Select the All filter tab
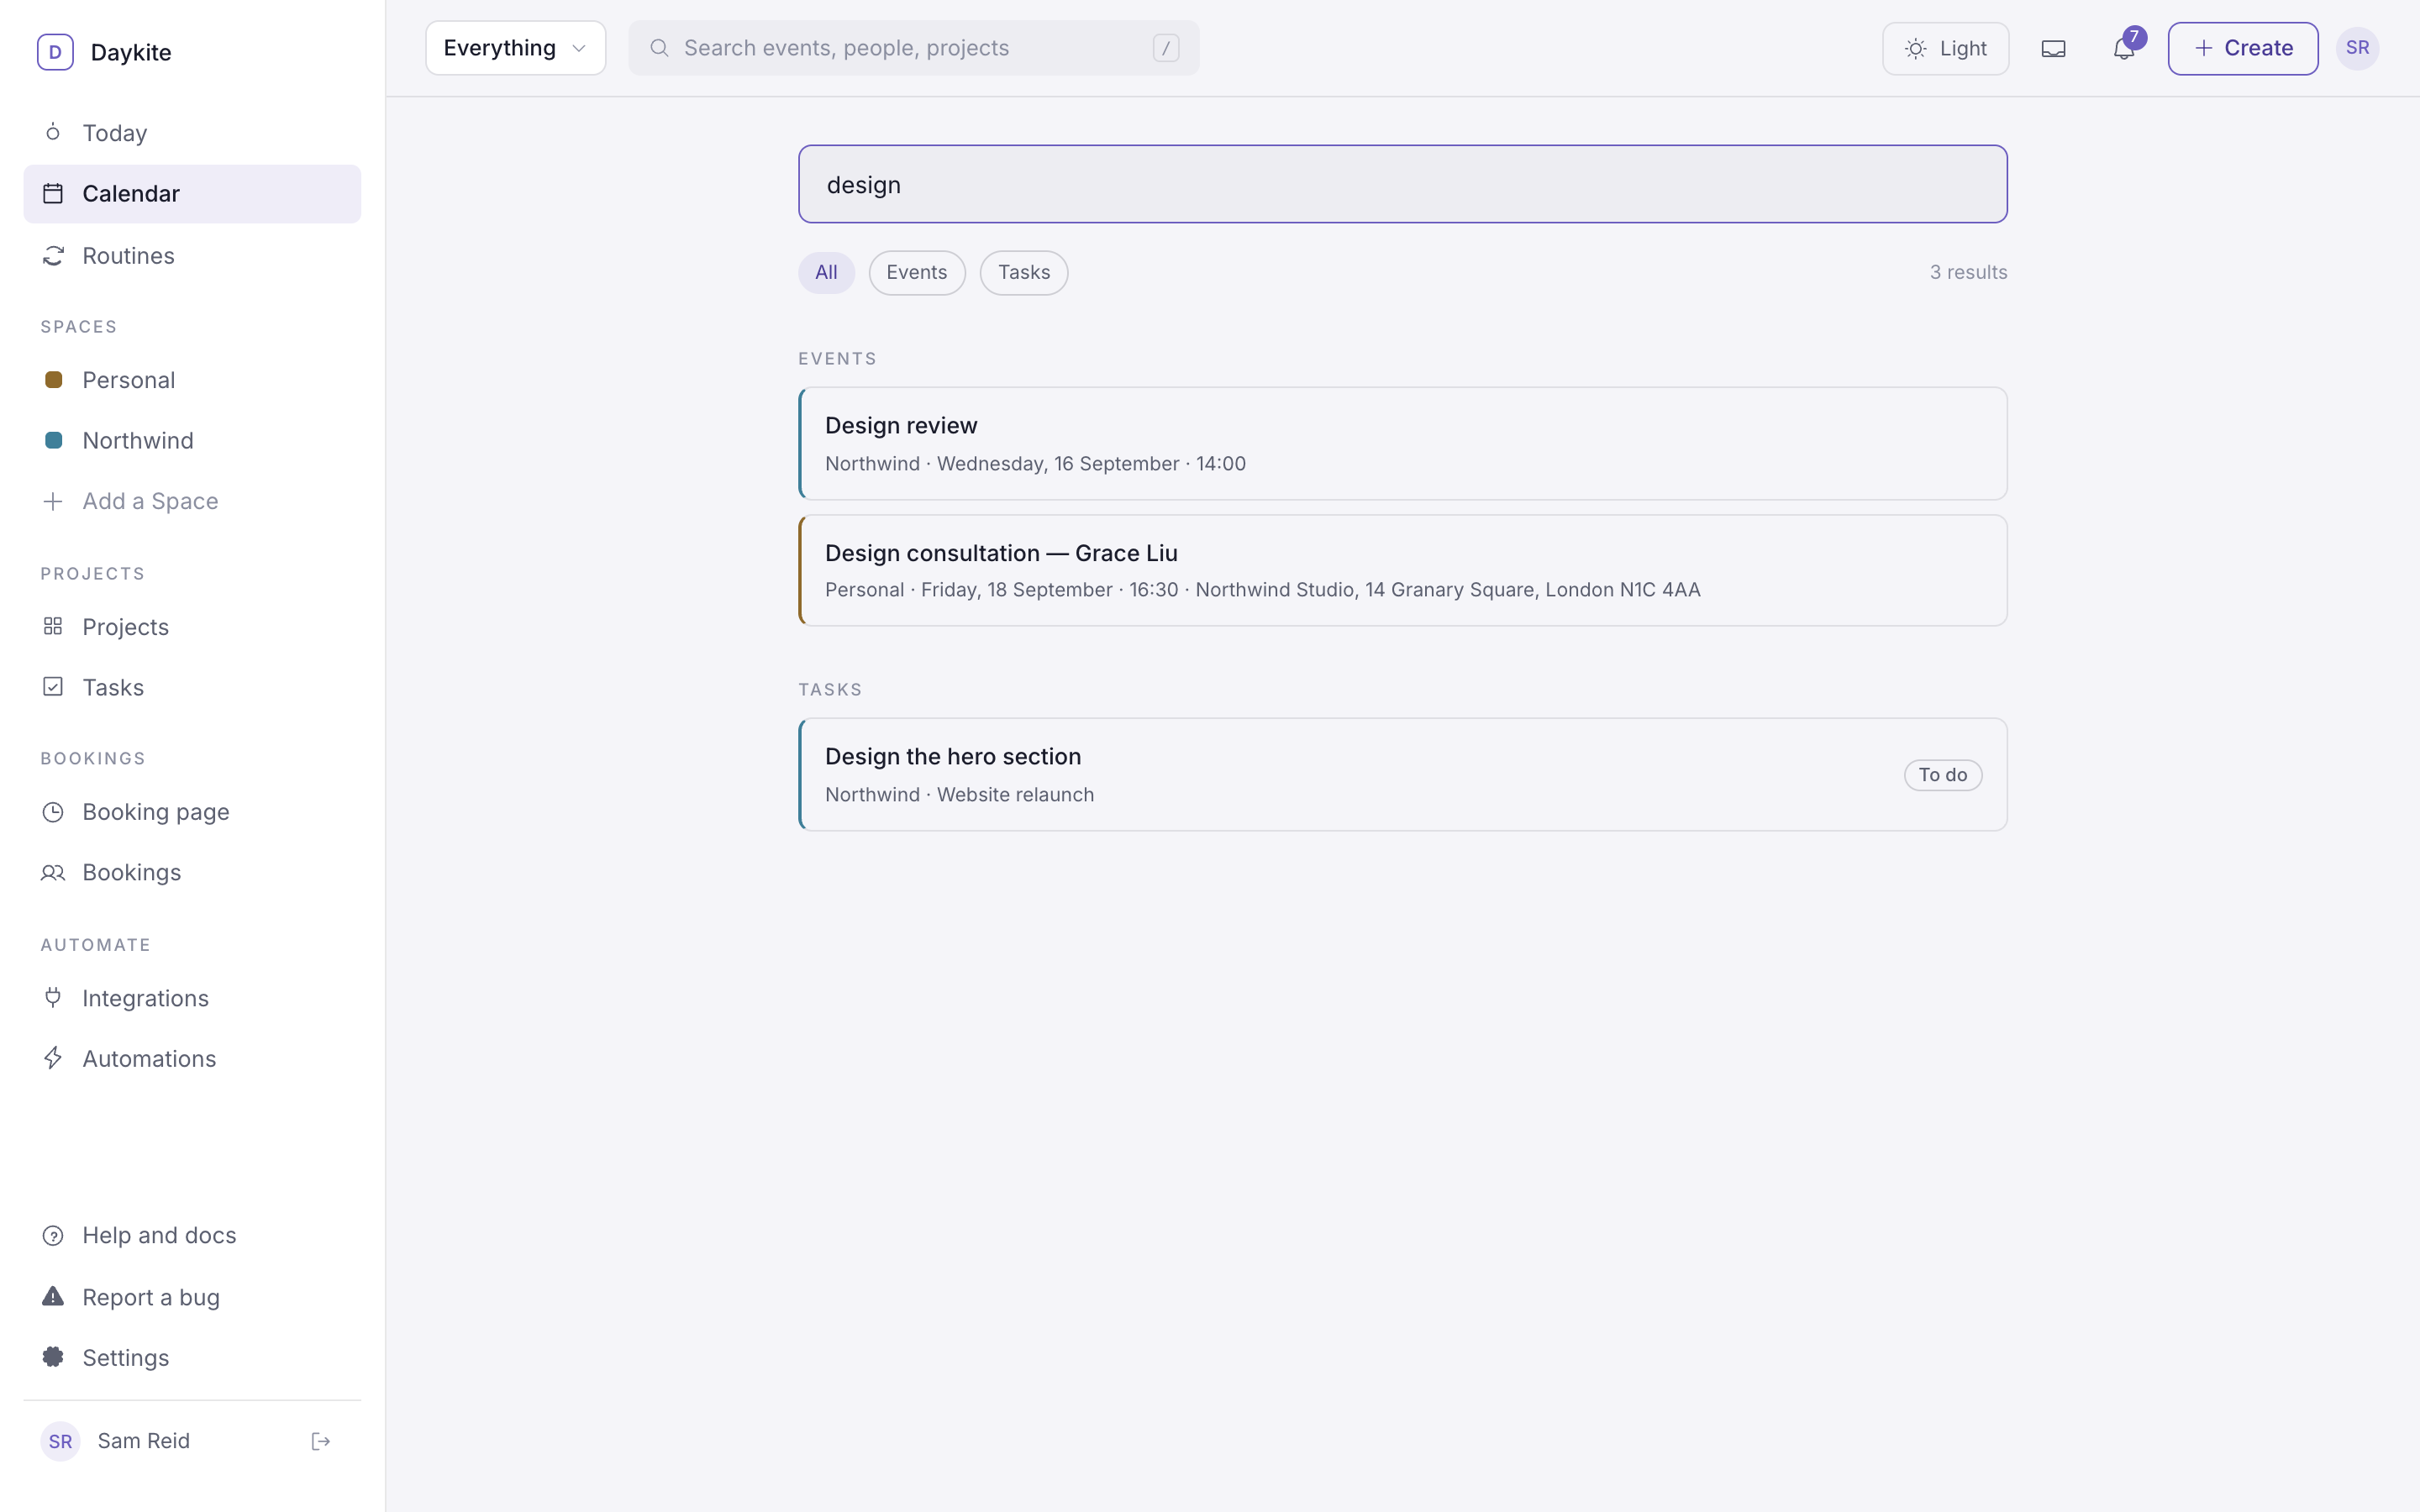This screenshot has height=1512, width=2420. coord(826,272)
